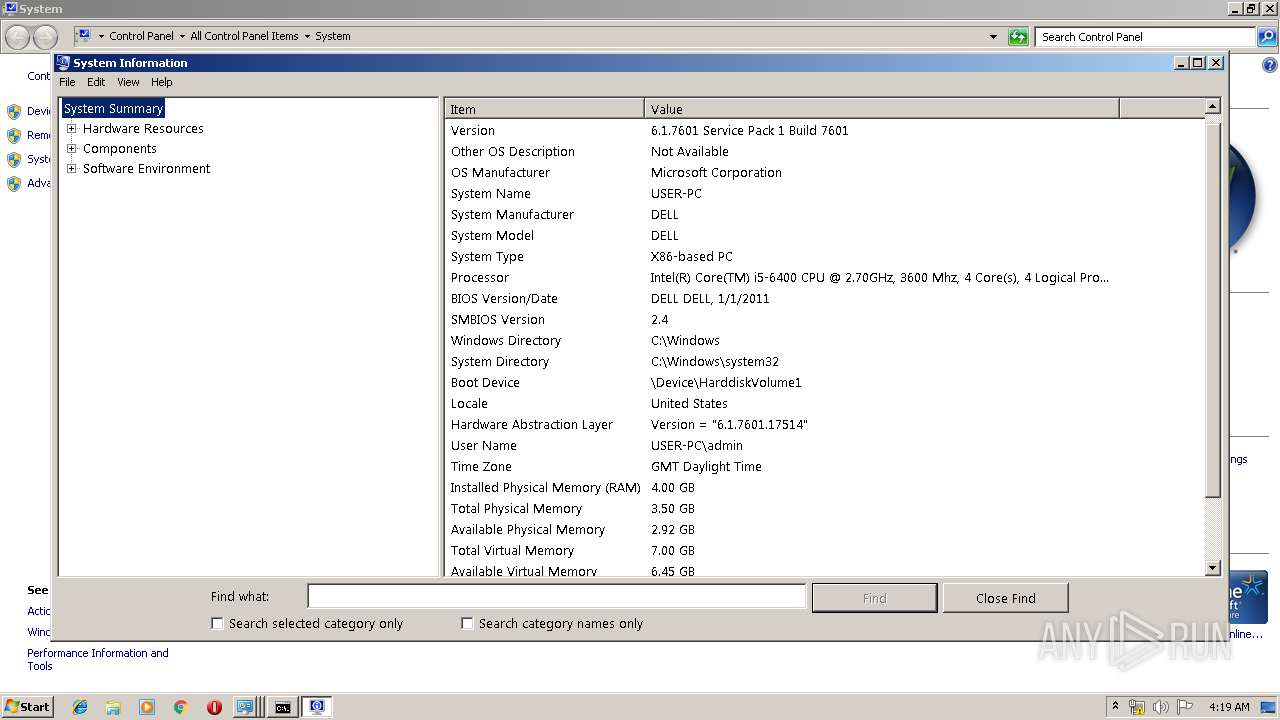This screenshot has height=720, width=1280.
Task: Click the System Information title bar icon
Action: click(63, 62)
